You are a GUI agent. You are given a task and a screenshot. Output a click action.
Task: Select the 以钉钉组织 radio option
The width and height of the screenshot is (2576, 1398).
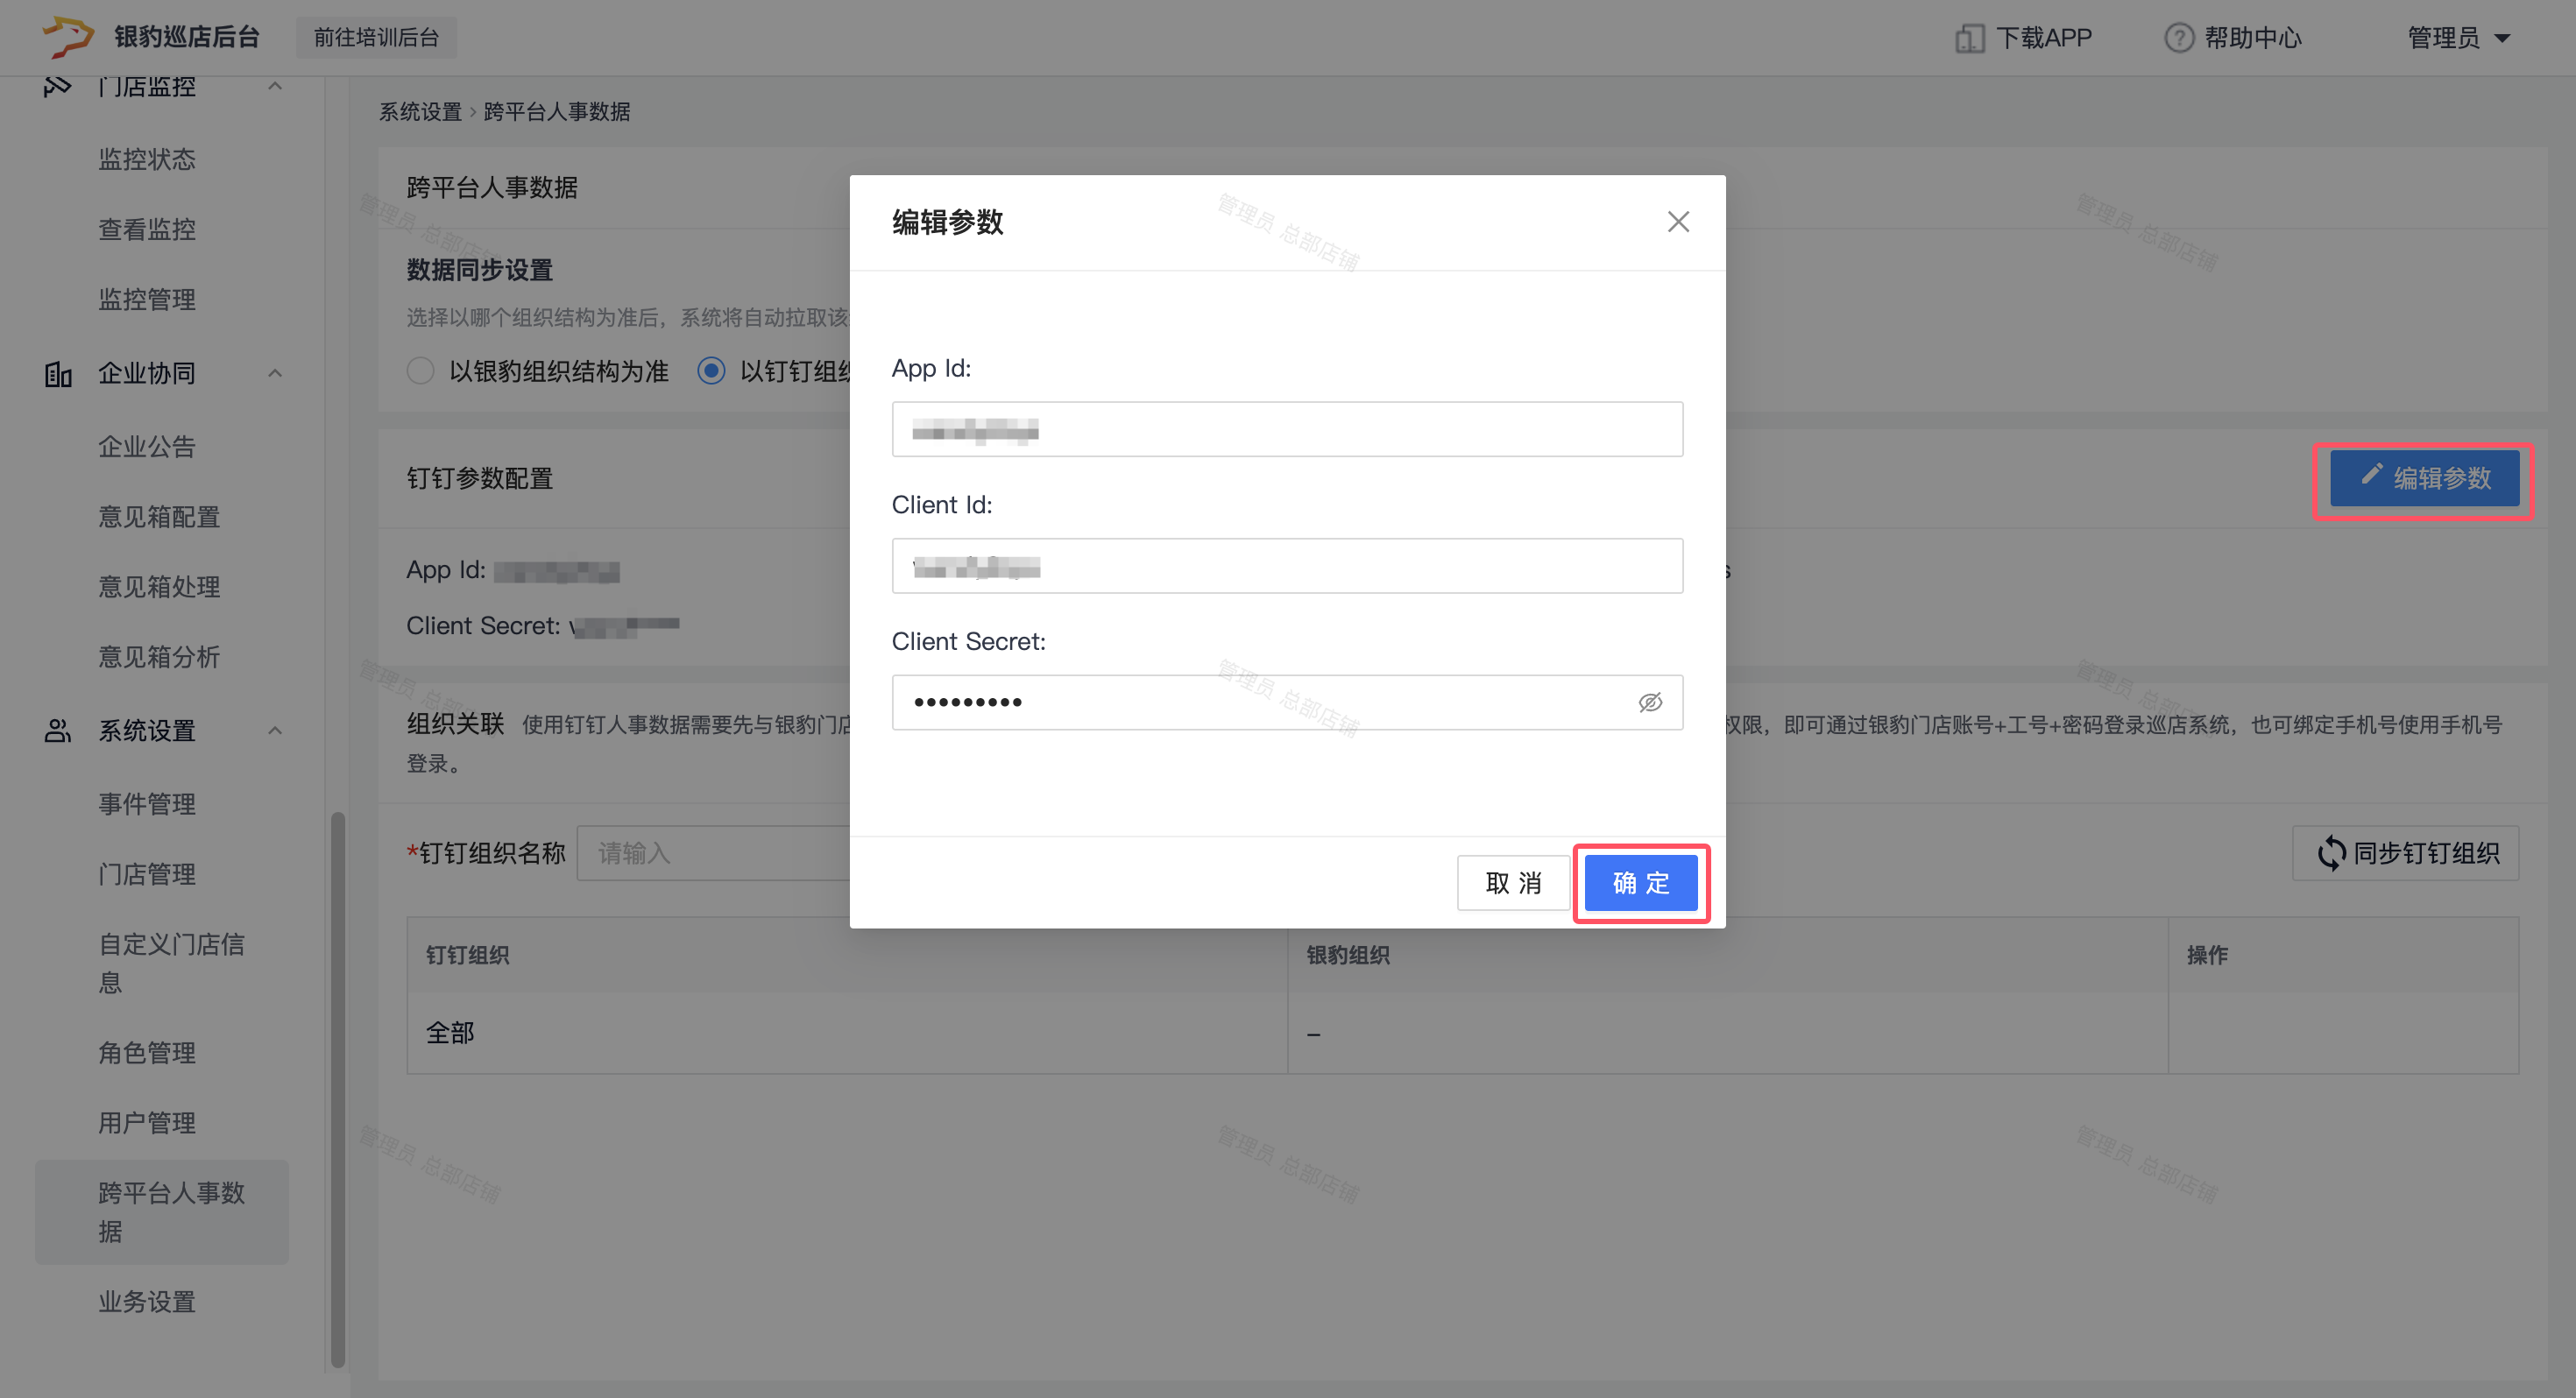(x=711, y=371)
